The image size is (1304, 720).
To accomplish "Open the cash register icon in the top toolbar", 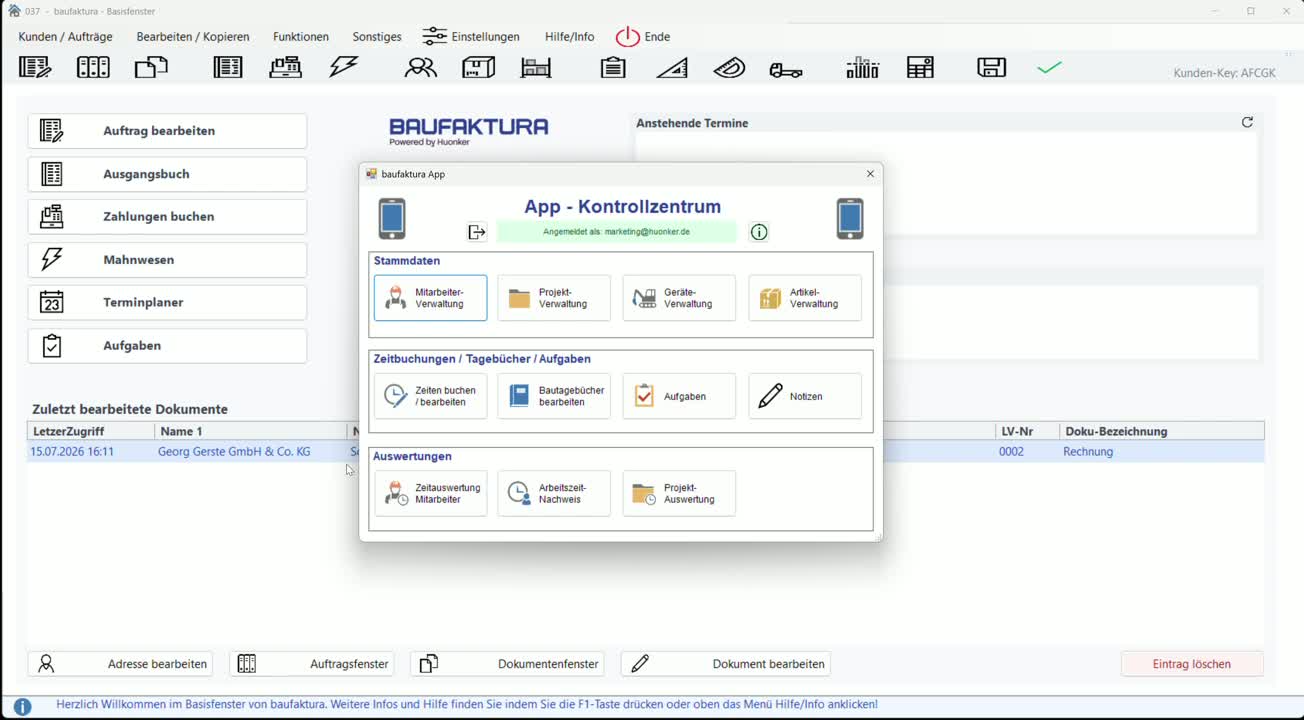I will coord(286,68).
